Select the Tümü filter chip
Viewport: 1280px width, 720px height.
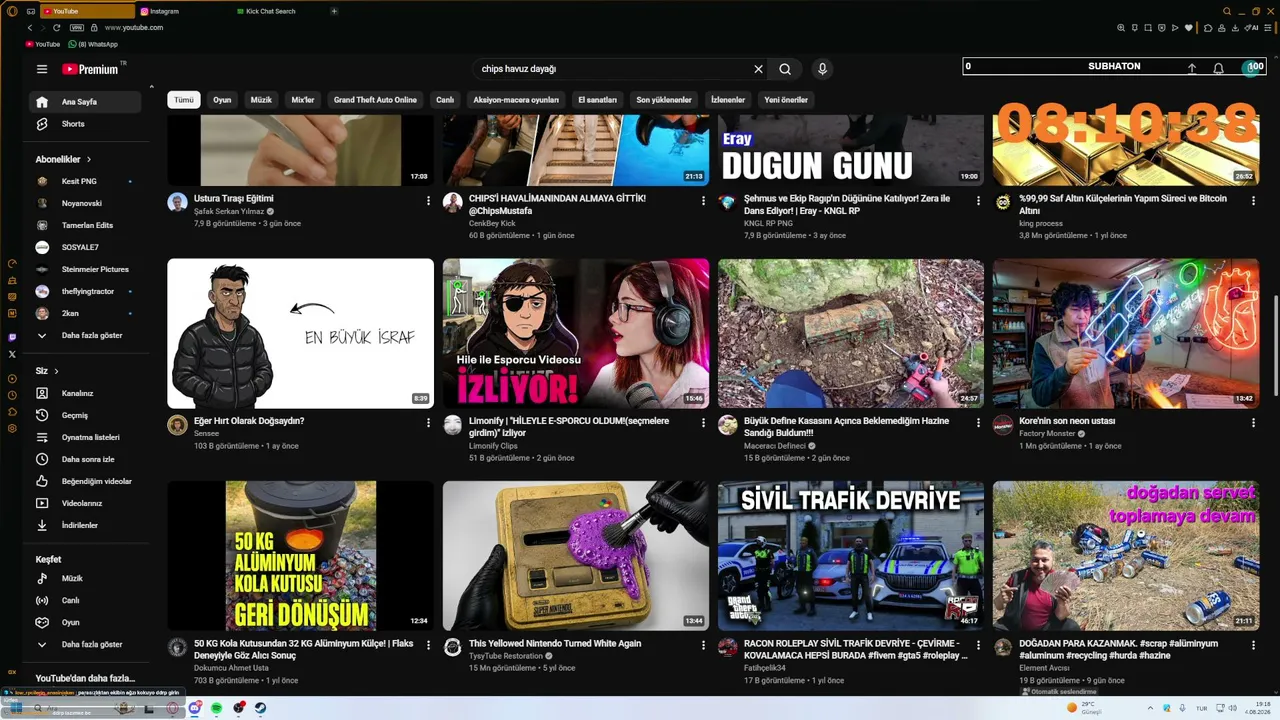(x=184, y=100)
